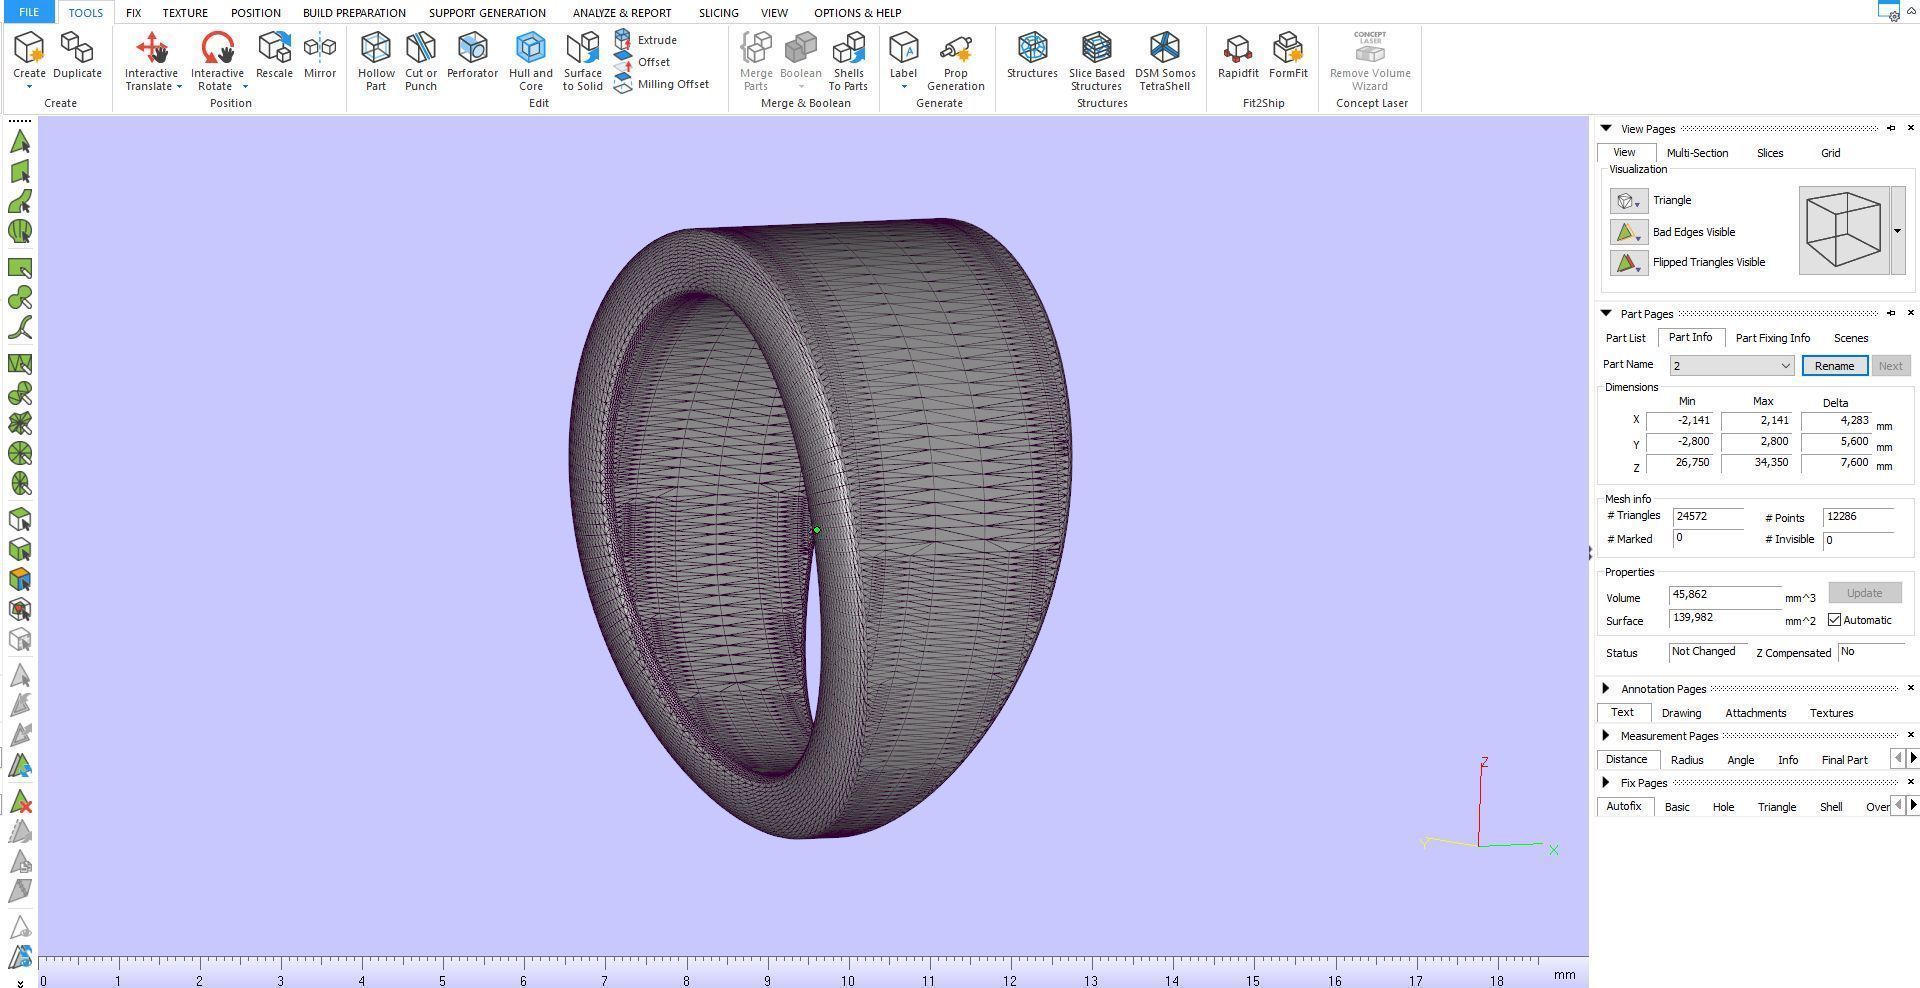Click the Extrude tool
The image size is (1920, 988).
[x=645, y=40]
